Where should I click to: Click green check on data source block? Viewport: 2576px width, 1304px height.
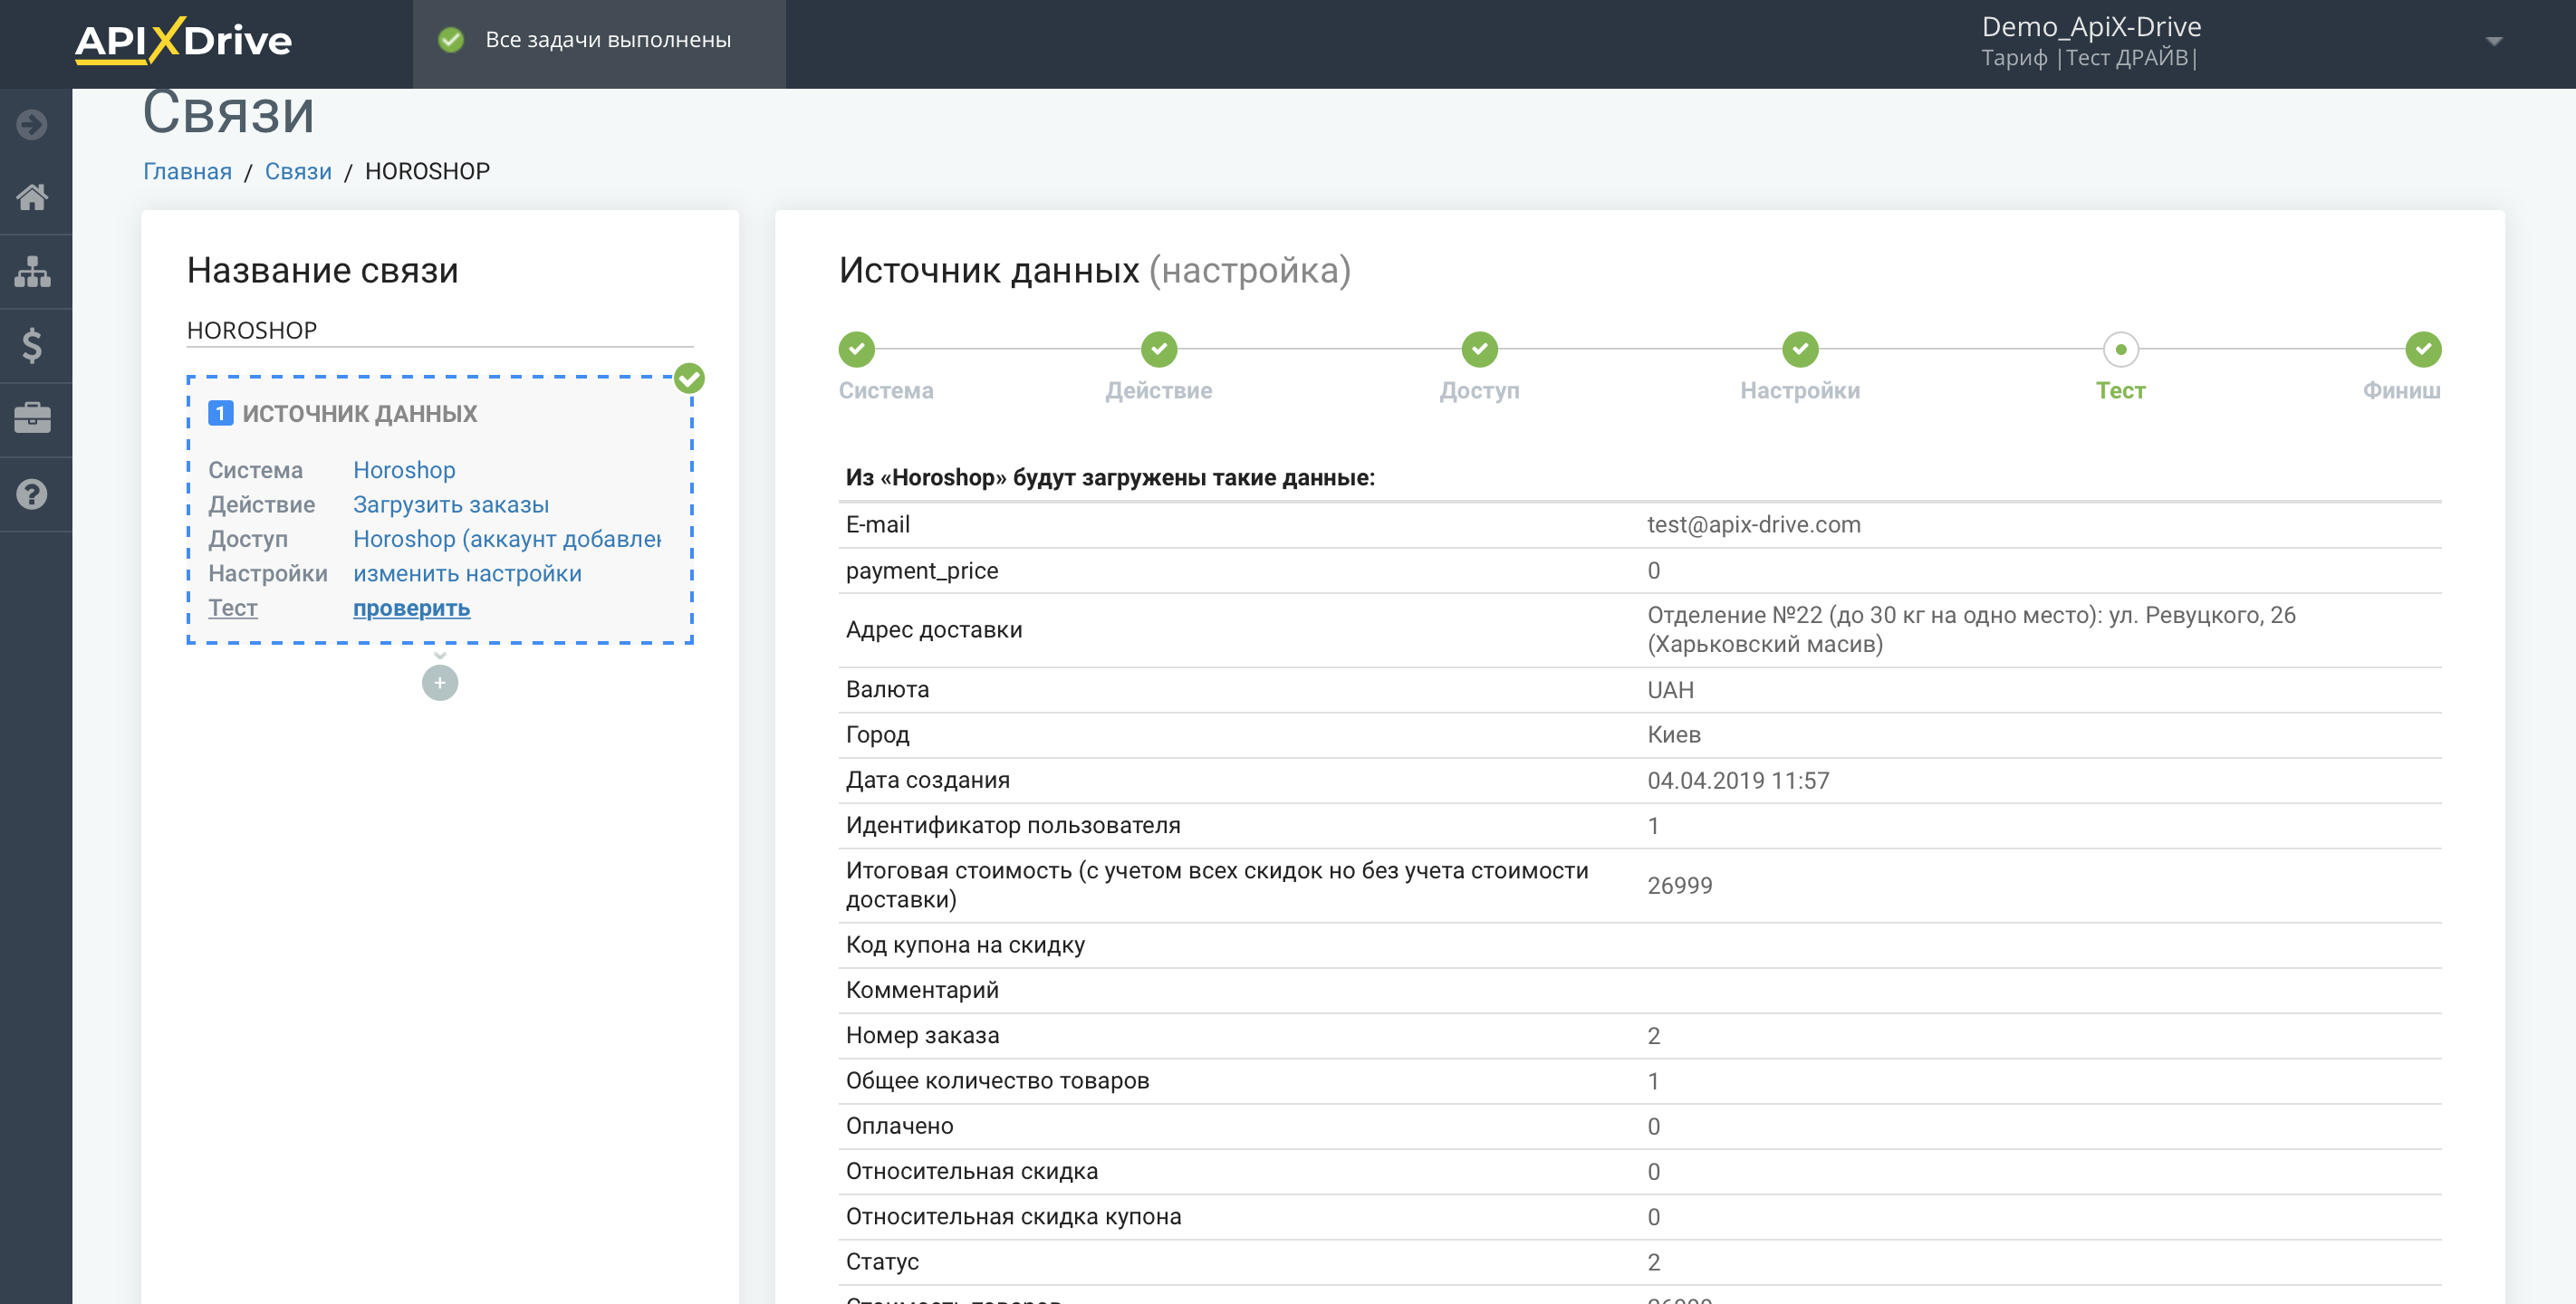pyautogui.click(x=689, y=378)
